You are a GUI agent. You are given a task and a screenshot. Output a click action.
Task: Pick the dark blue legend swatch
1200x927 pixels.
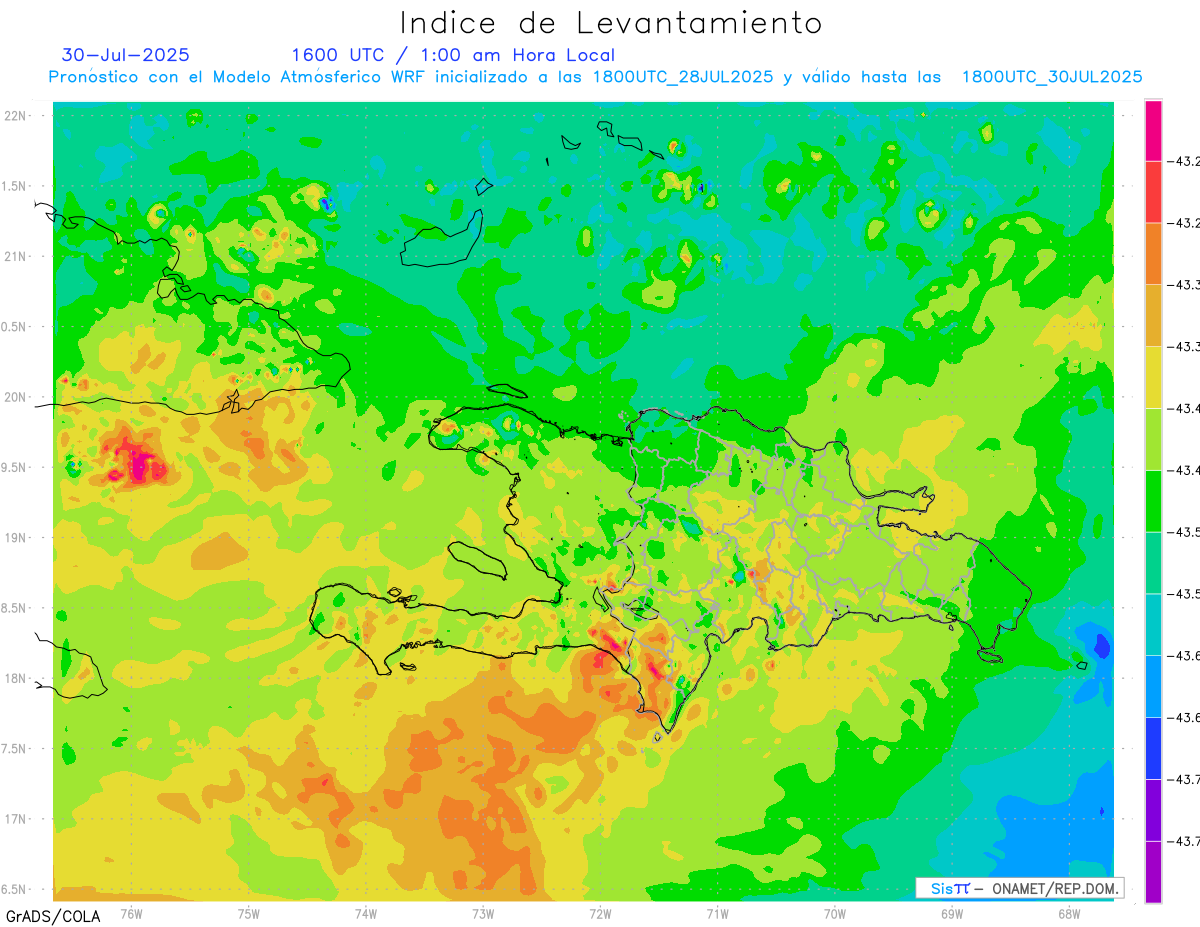click(1153, 748)
